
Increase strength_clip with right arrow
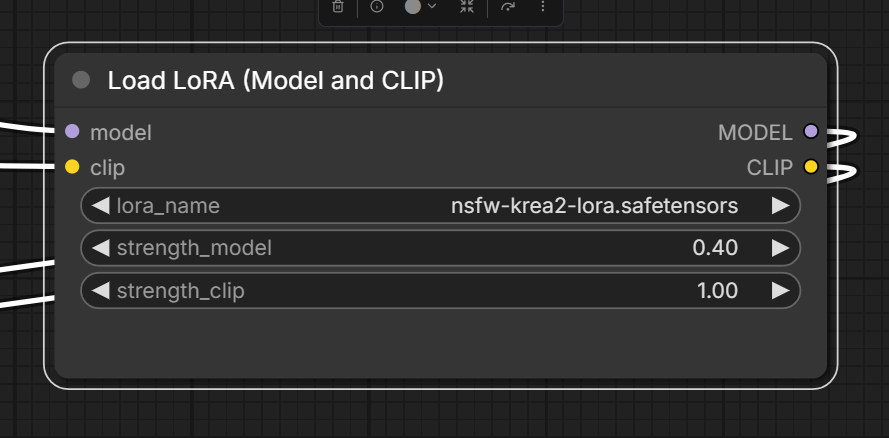[x=780, y=290]
